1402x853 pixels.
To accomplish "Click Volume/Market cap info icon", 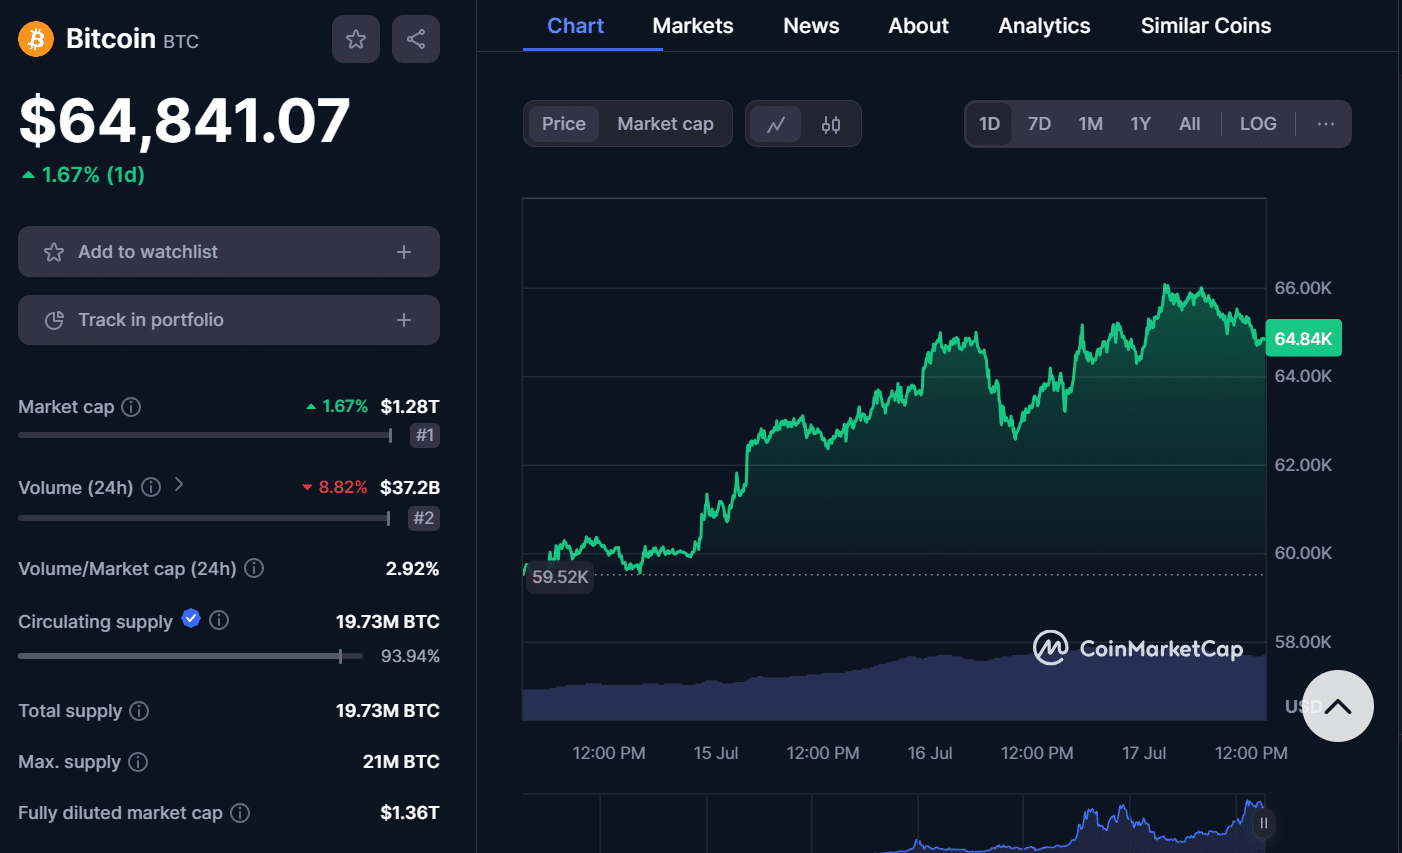I will click(x=254, y=568).
